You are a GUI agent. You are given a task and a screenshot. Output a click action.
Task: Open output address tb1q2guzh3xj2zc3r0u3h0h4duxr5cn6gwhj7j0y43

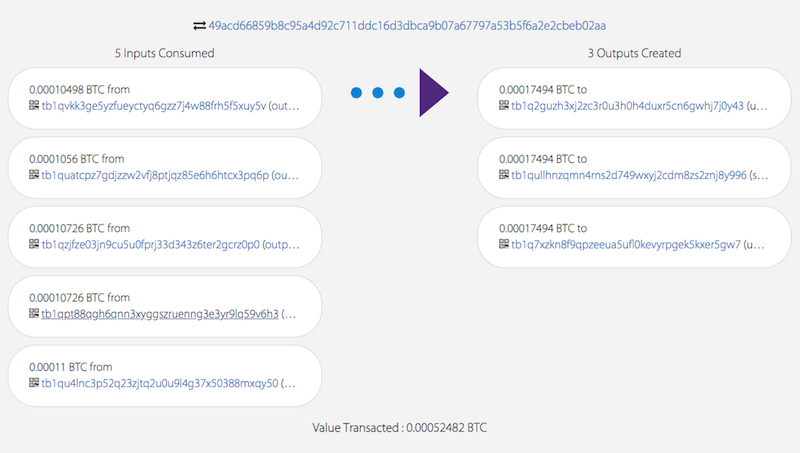click(x=628, y=106)
